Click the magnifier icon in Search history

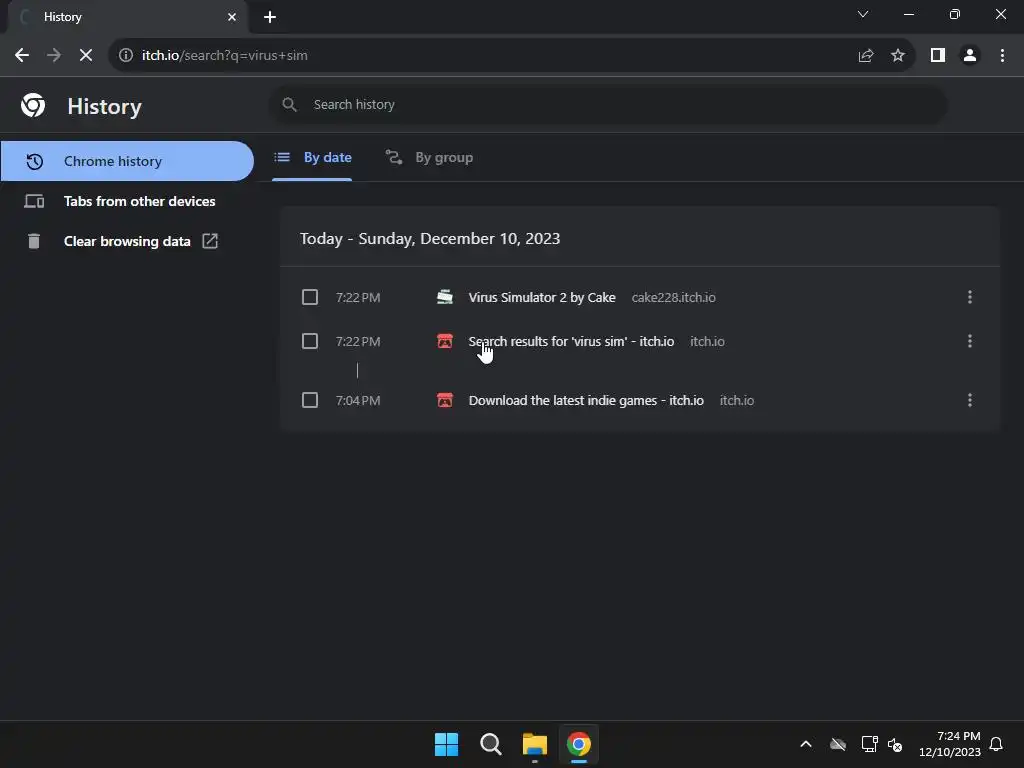tap(289, 104)
